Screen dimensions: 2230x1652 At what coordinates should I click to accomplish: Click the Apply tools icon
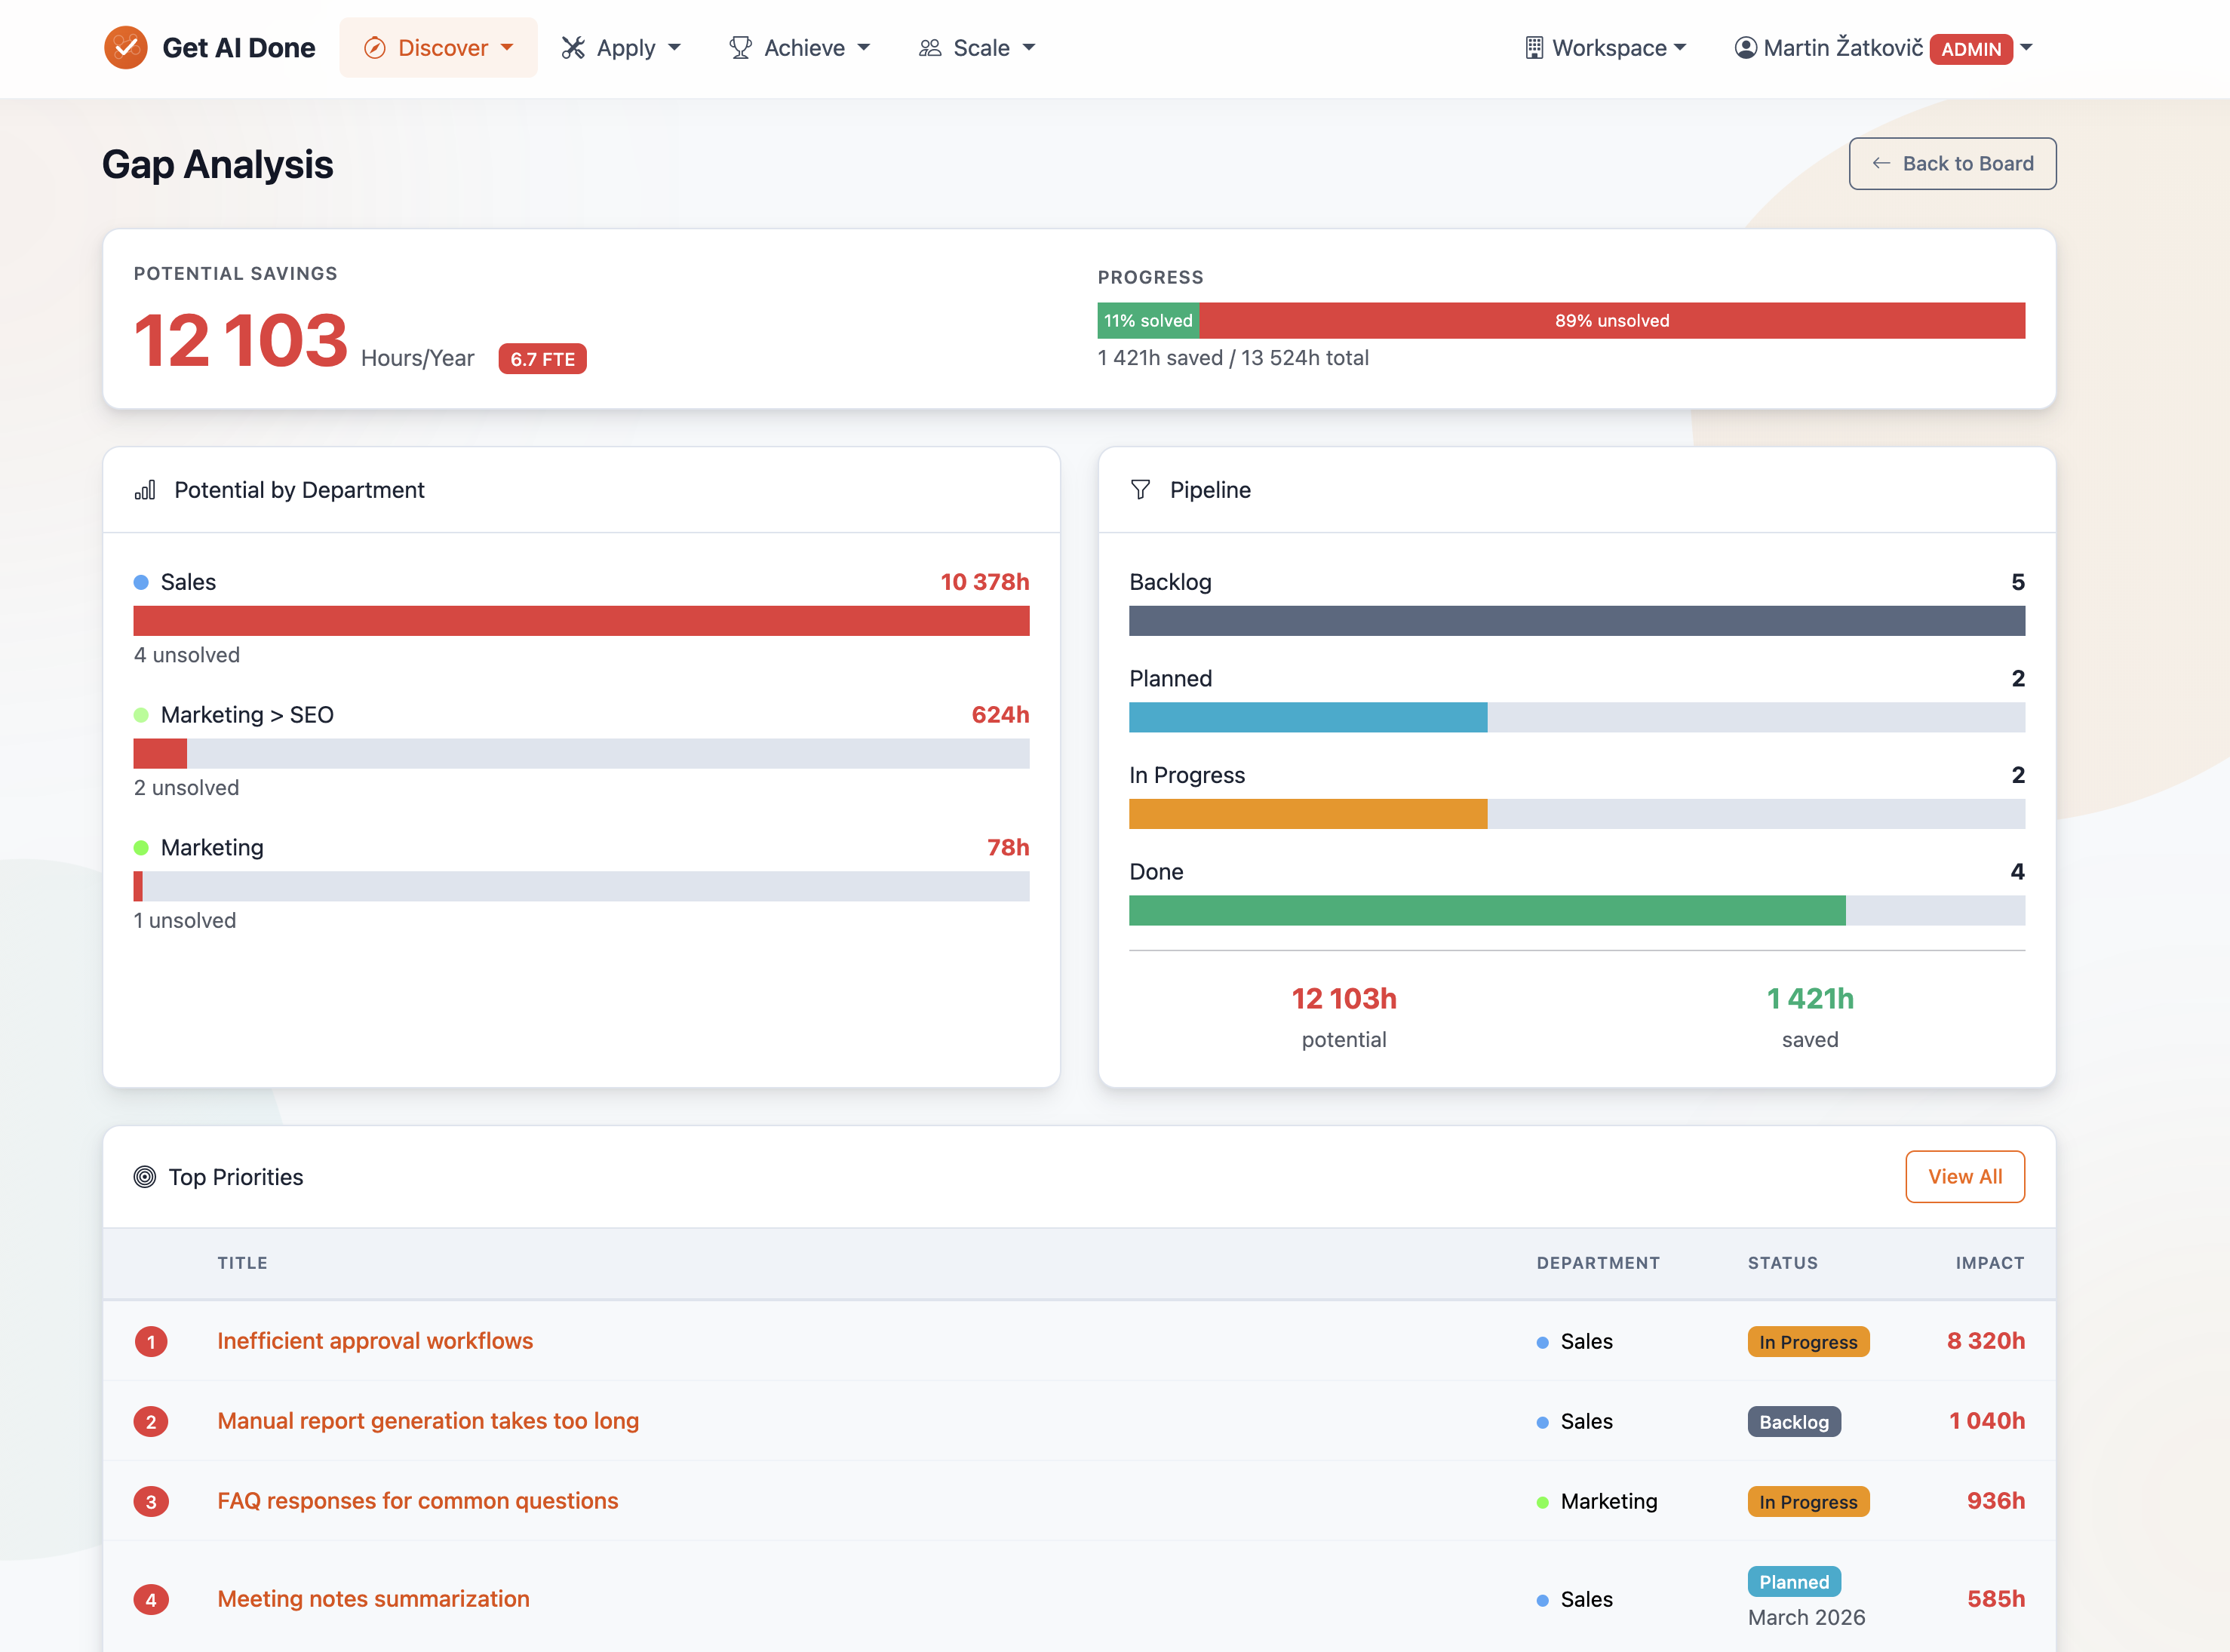tap(573, 48)
